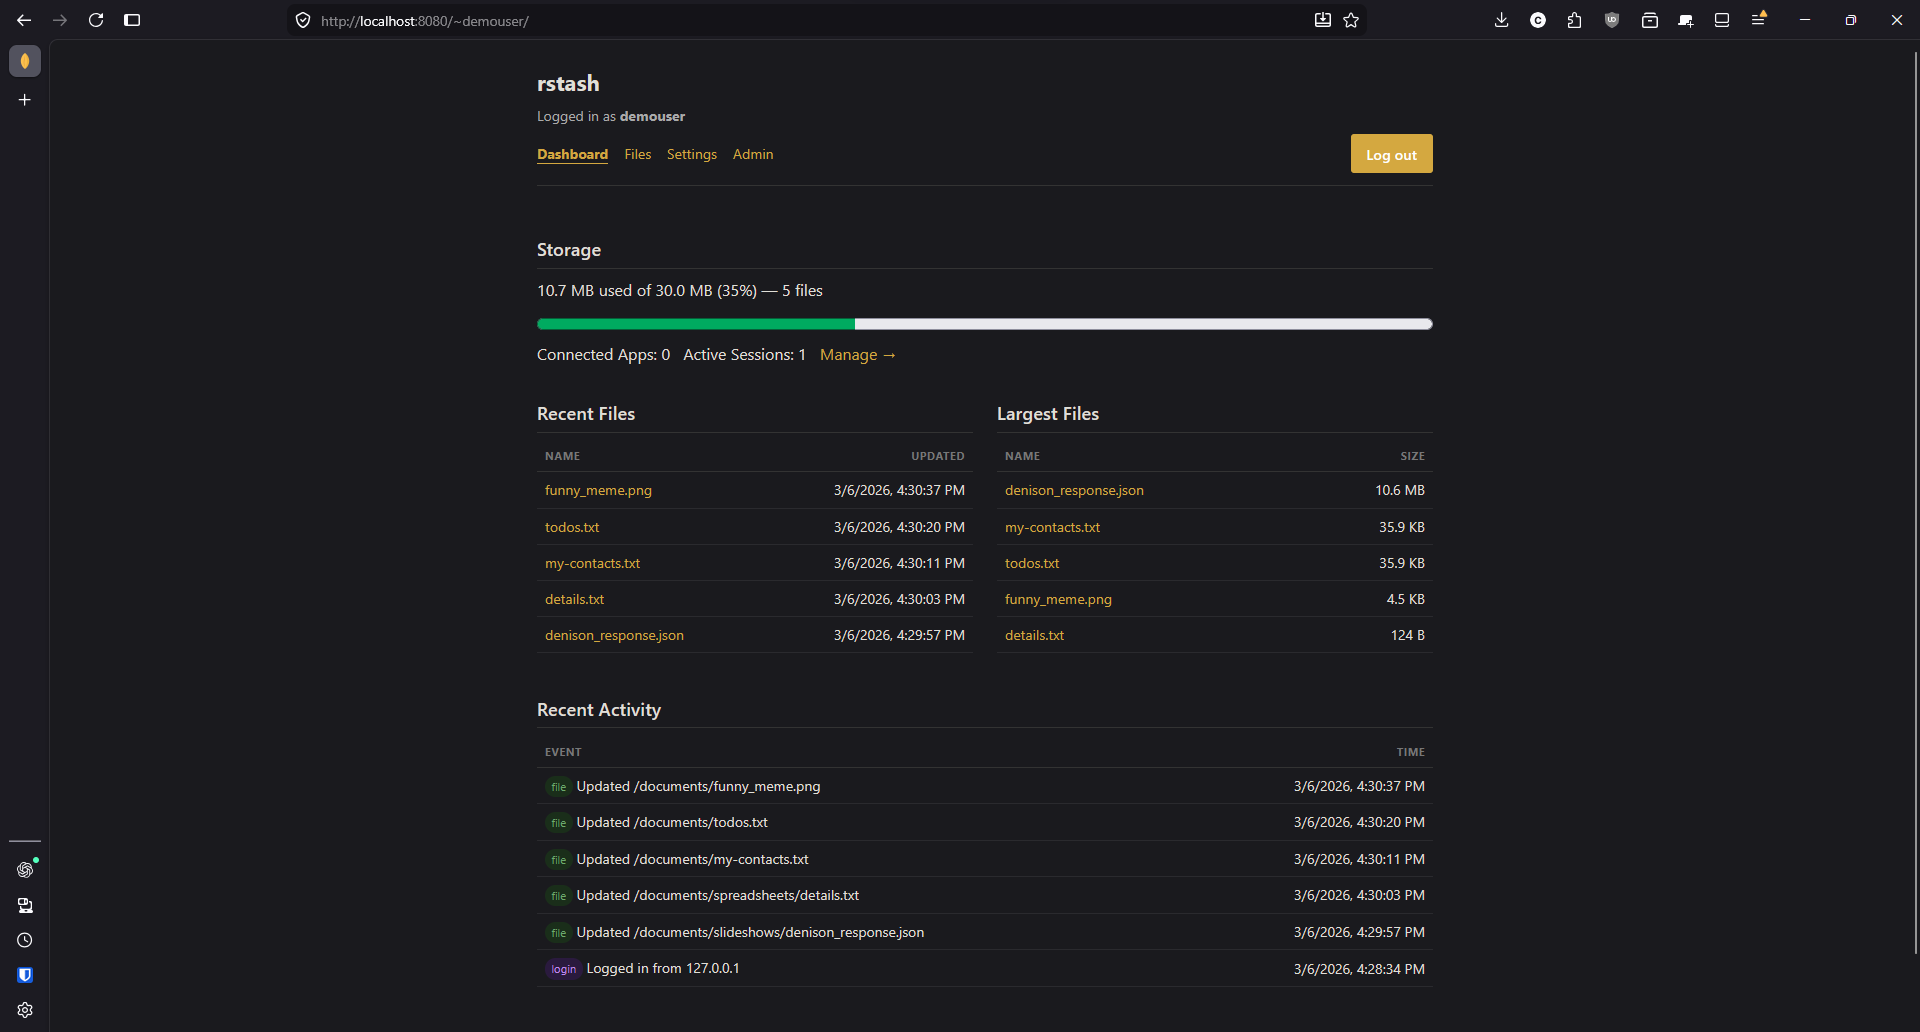Viewport: 1920px width, 1032px height.
Task: Open site information from the address bar
Action: (303, 20)
